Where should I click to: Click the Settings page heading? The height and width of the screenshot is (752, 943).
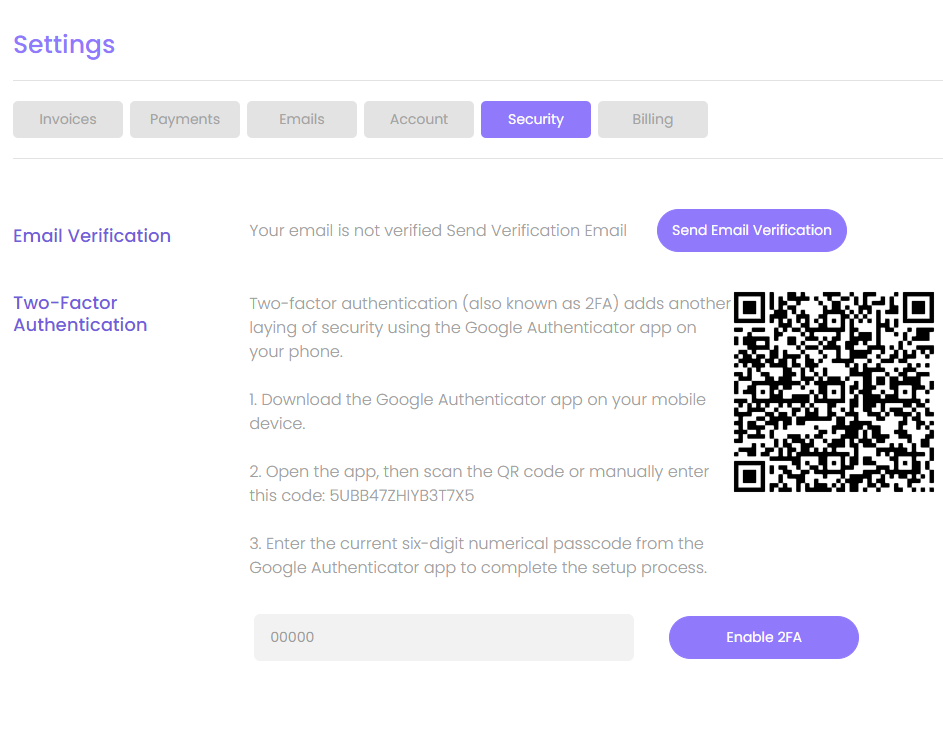tap(64, 45)
